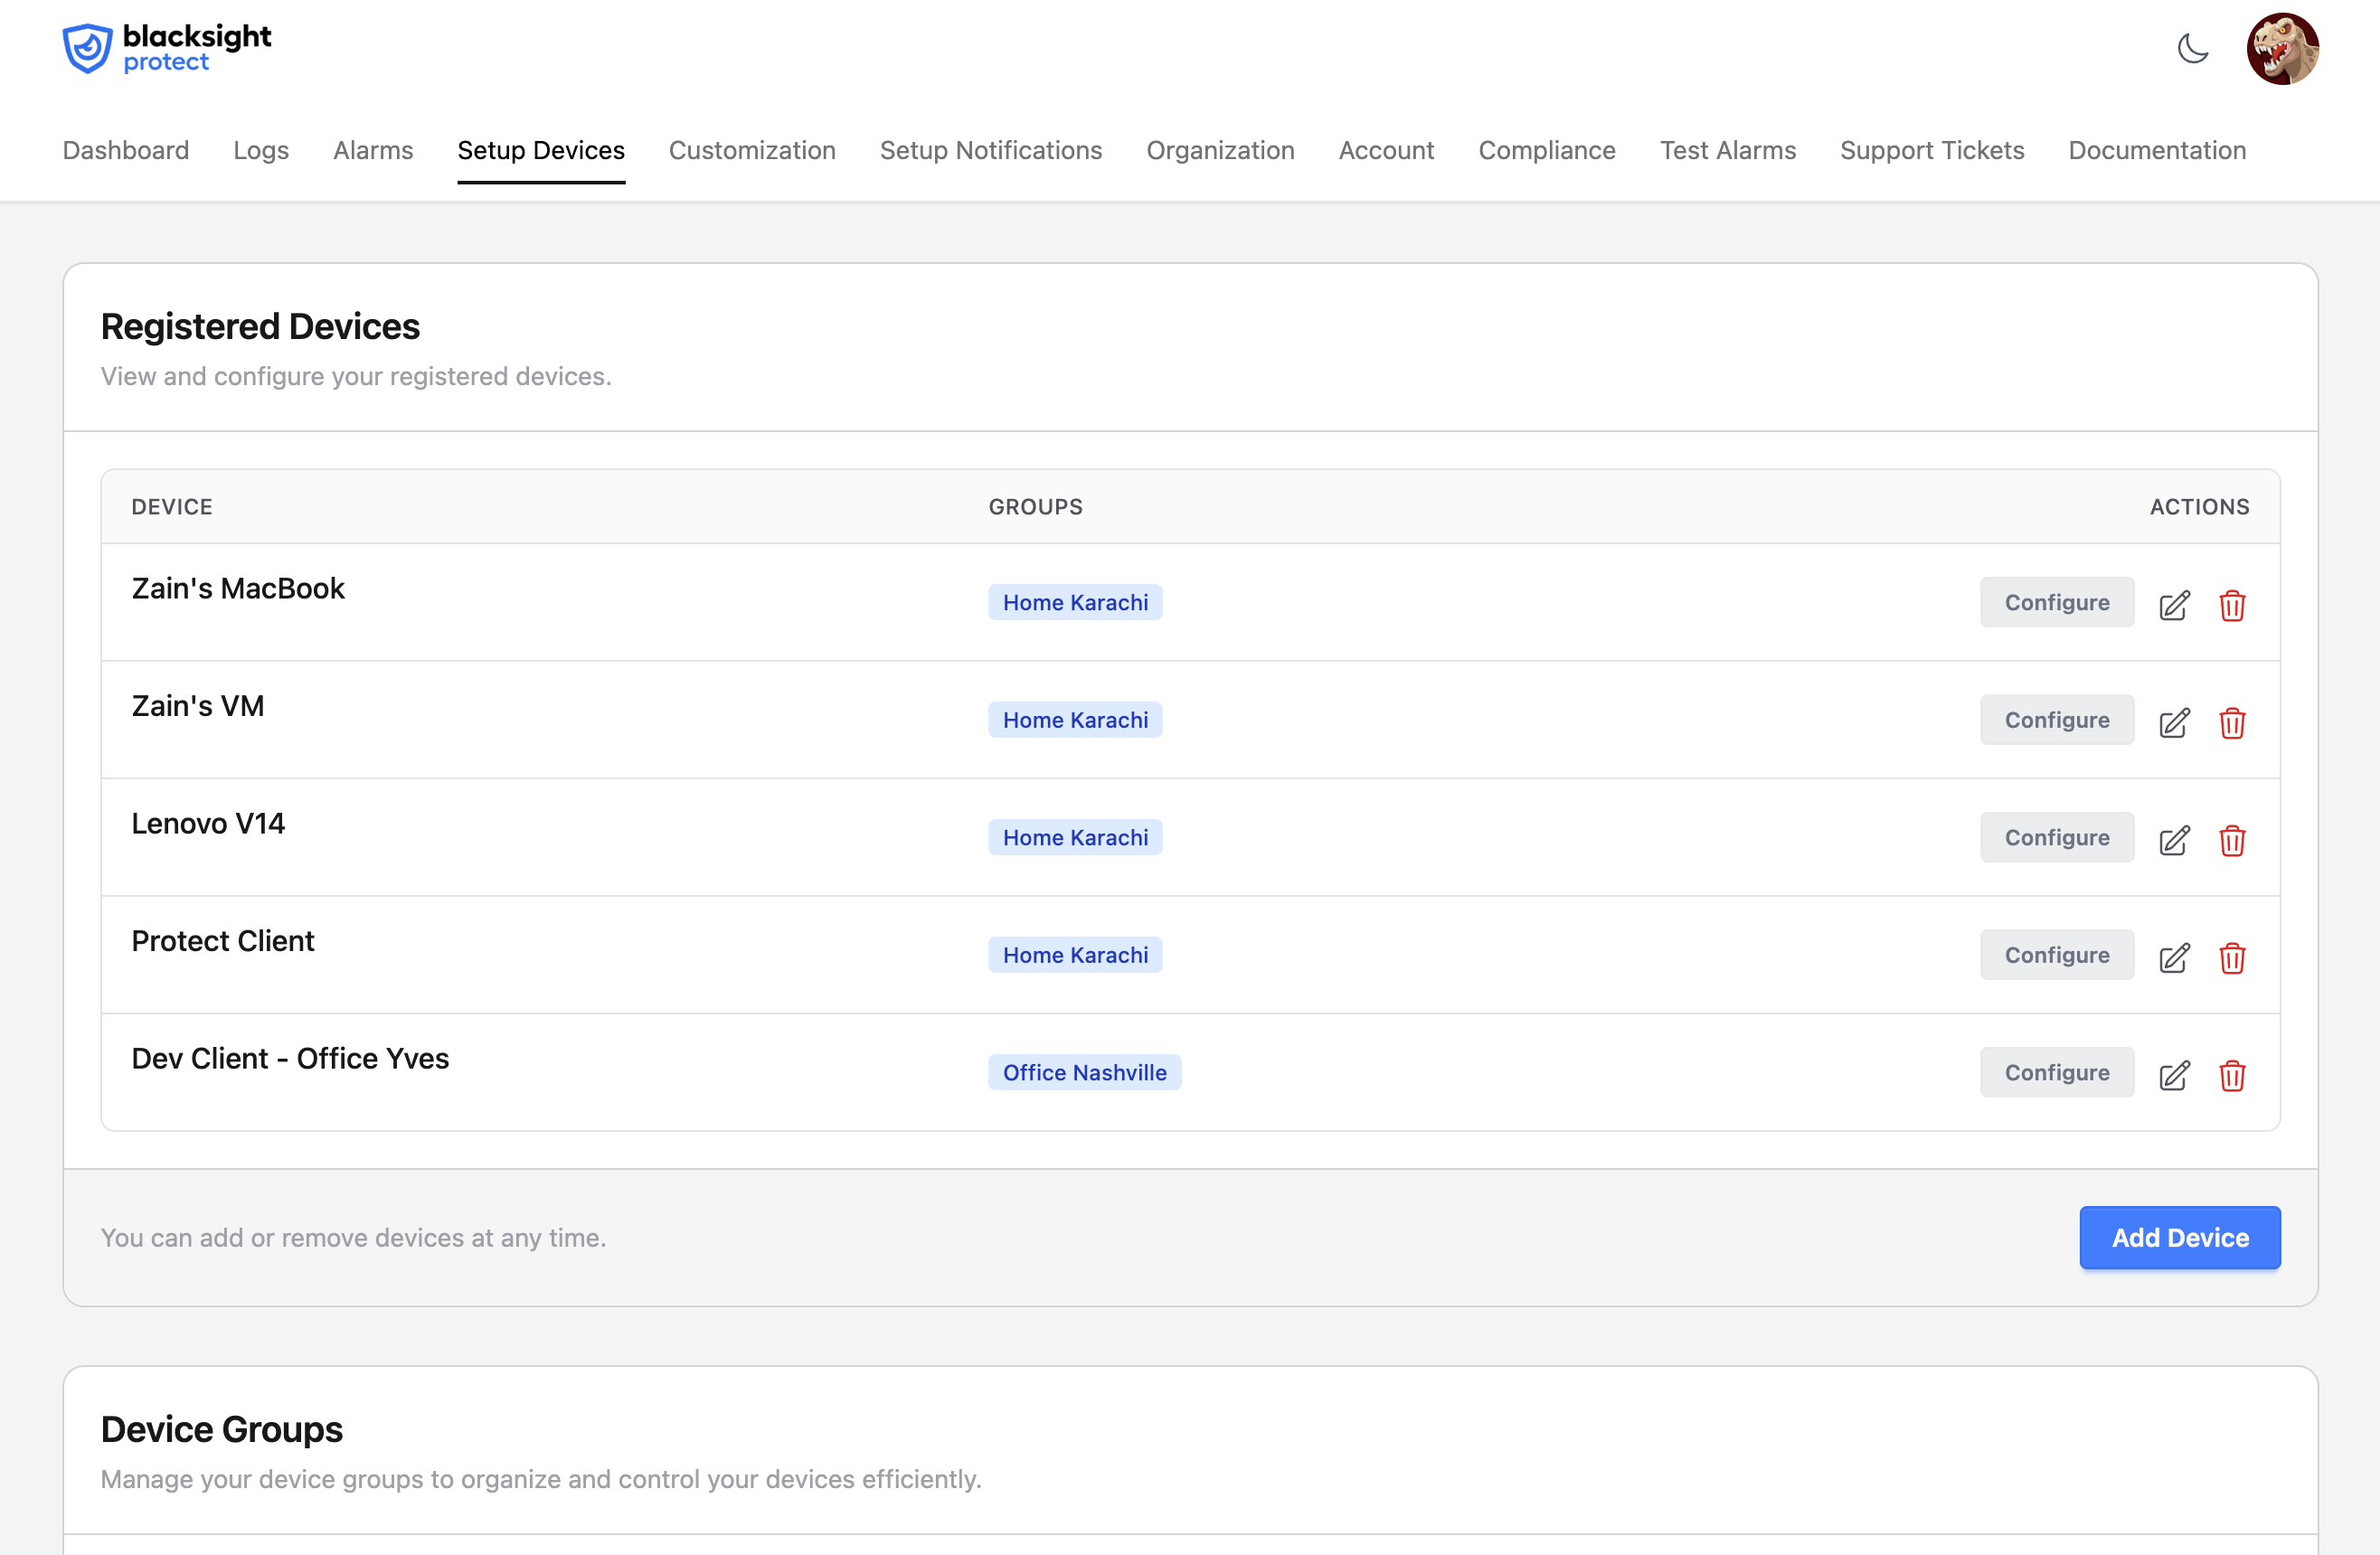Delete the Dev Client - Office Yves device

point(2233,1076)
